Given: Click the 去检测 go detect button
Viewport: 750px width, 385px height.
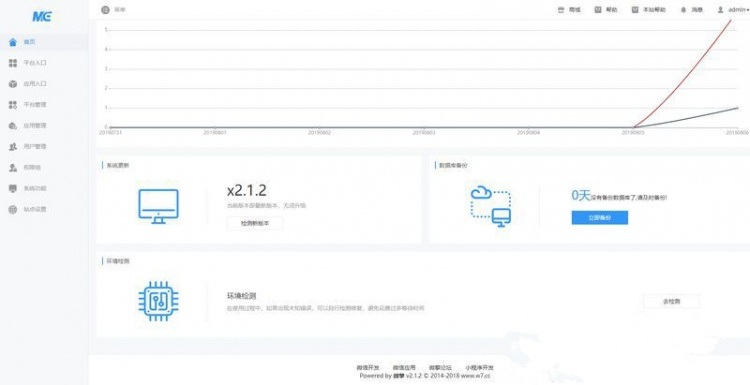Looking at the screenshot, I should [672, 301].
